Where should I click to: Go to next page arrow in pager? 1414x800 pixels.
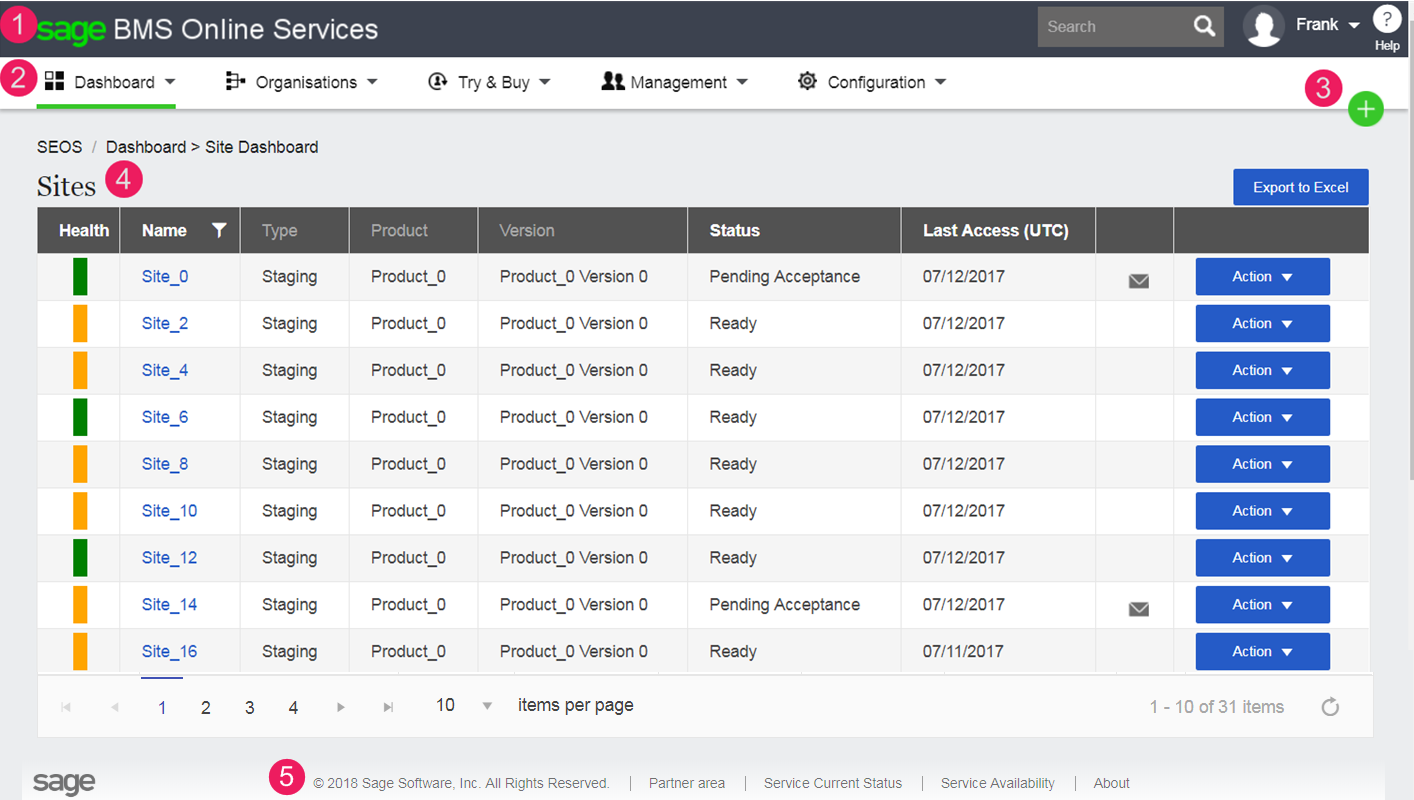coord(341,707)
